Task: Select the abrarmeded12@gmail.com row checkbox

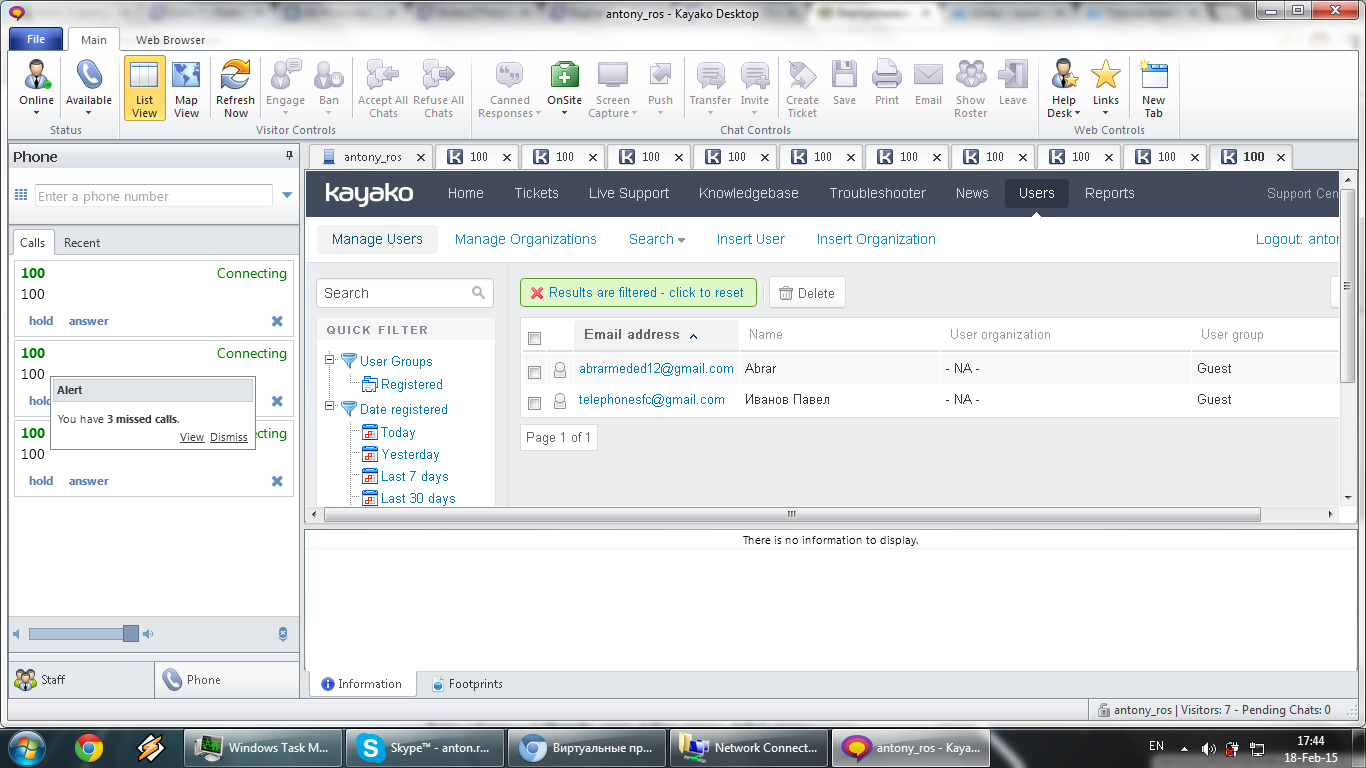Action: coord(534,371)
